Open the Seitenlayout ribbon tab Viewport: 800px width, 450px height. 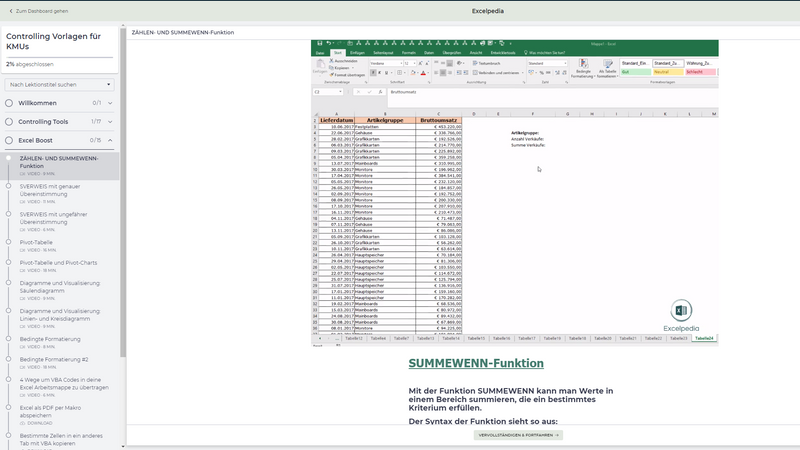pyautogui.click(x=383, y=53)
